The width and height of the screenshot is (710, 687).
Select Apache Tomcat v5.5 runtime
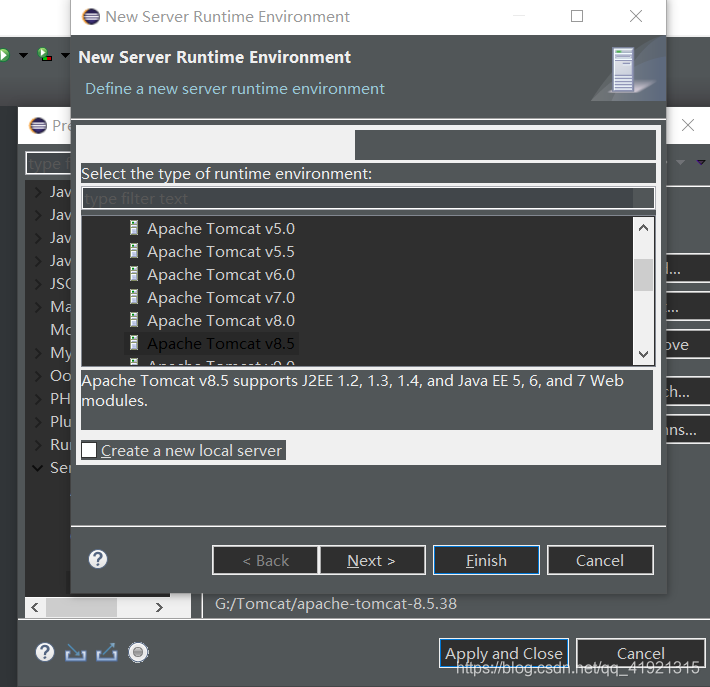point(221,252)
